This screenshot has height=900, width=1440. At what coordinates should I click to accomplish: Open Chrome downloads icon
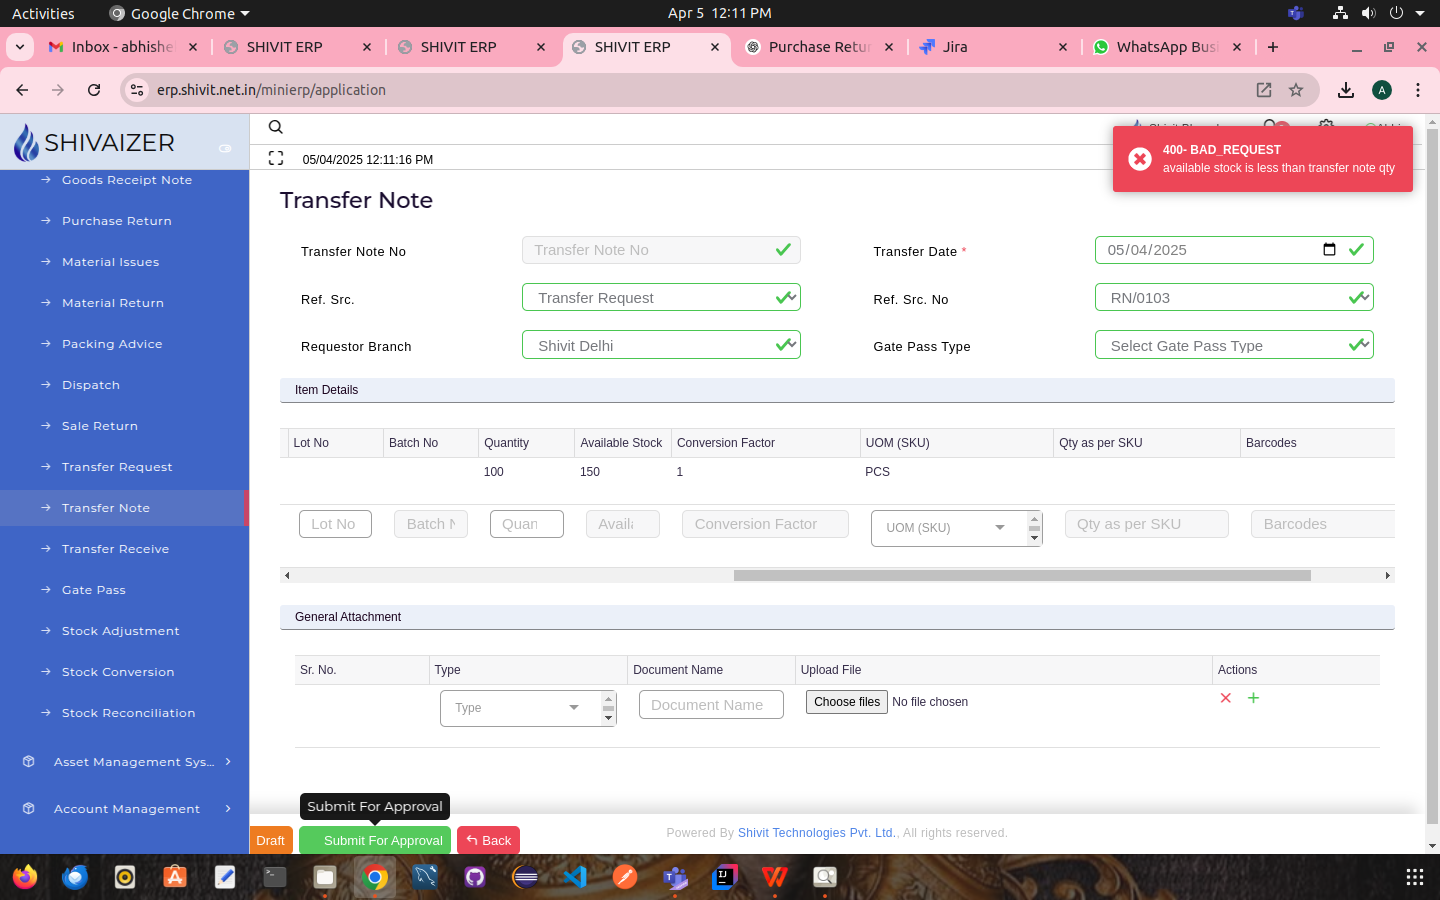pyautogui.click(x=1346, y=90)
